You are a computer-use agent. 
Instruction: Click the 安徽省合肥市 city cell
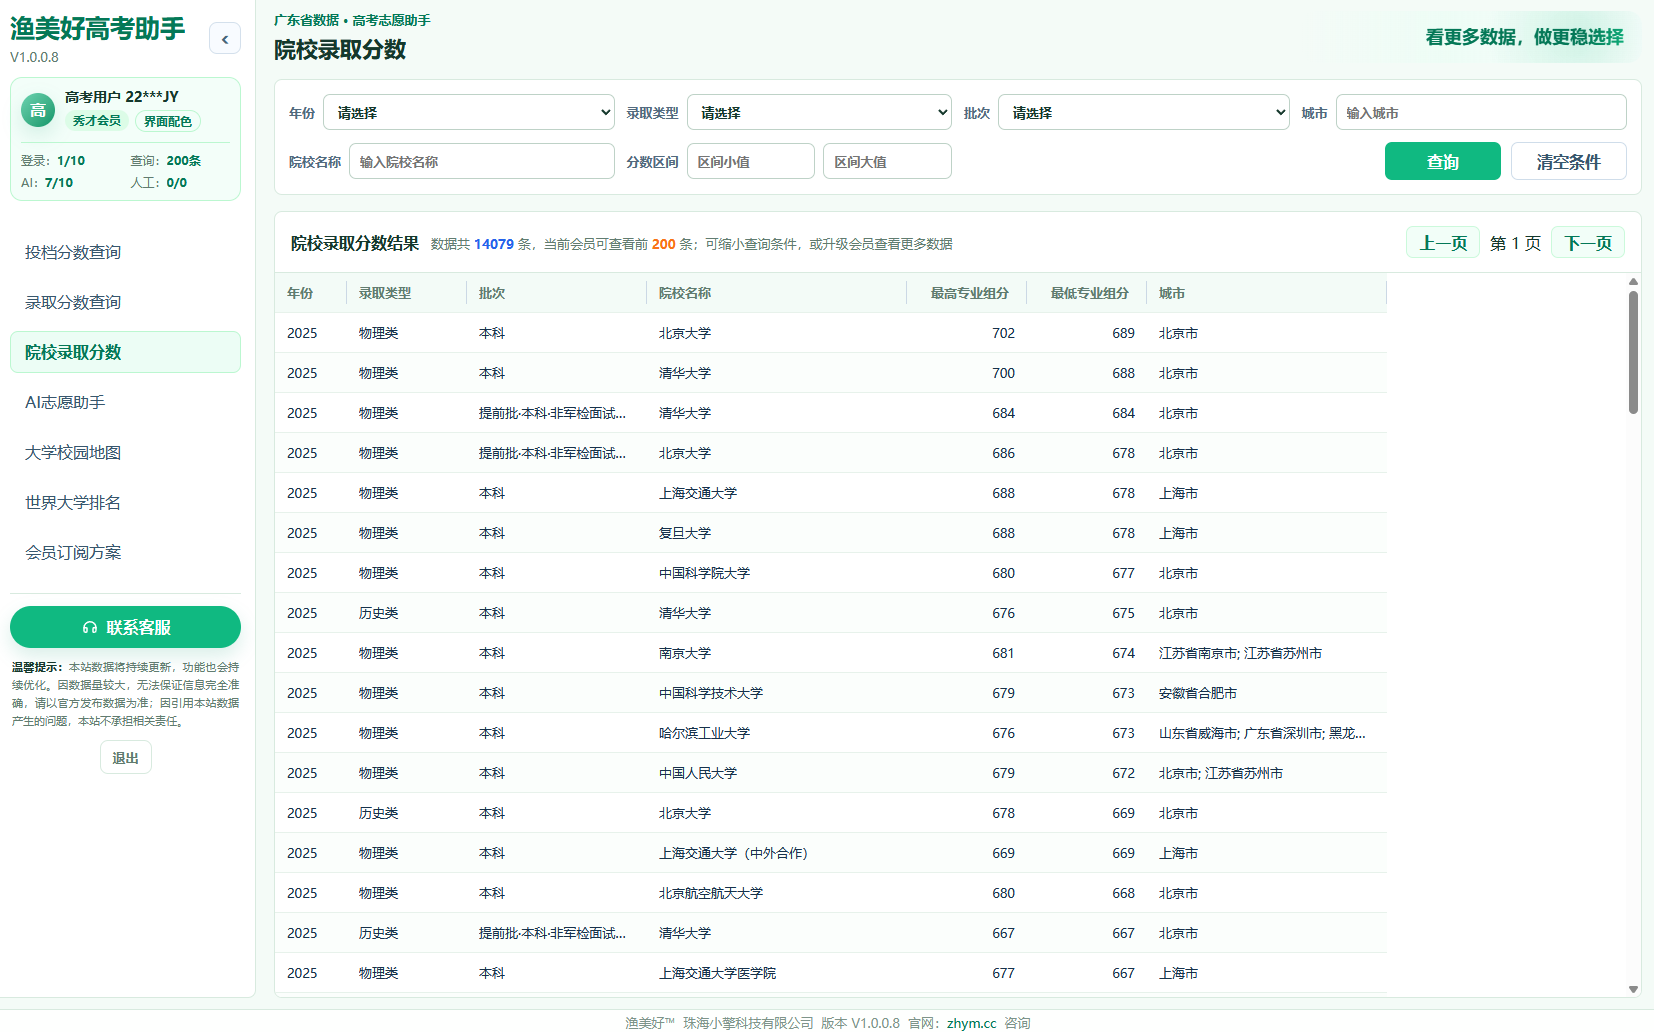tap(1198, 693)
